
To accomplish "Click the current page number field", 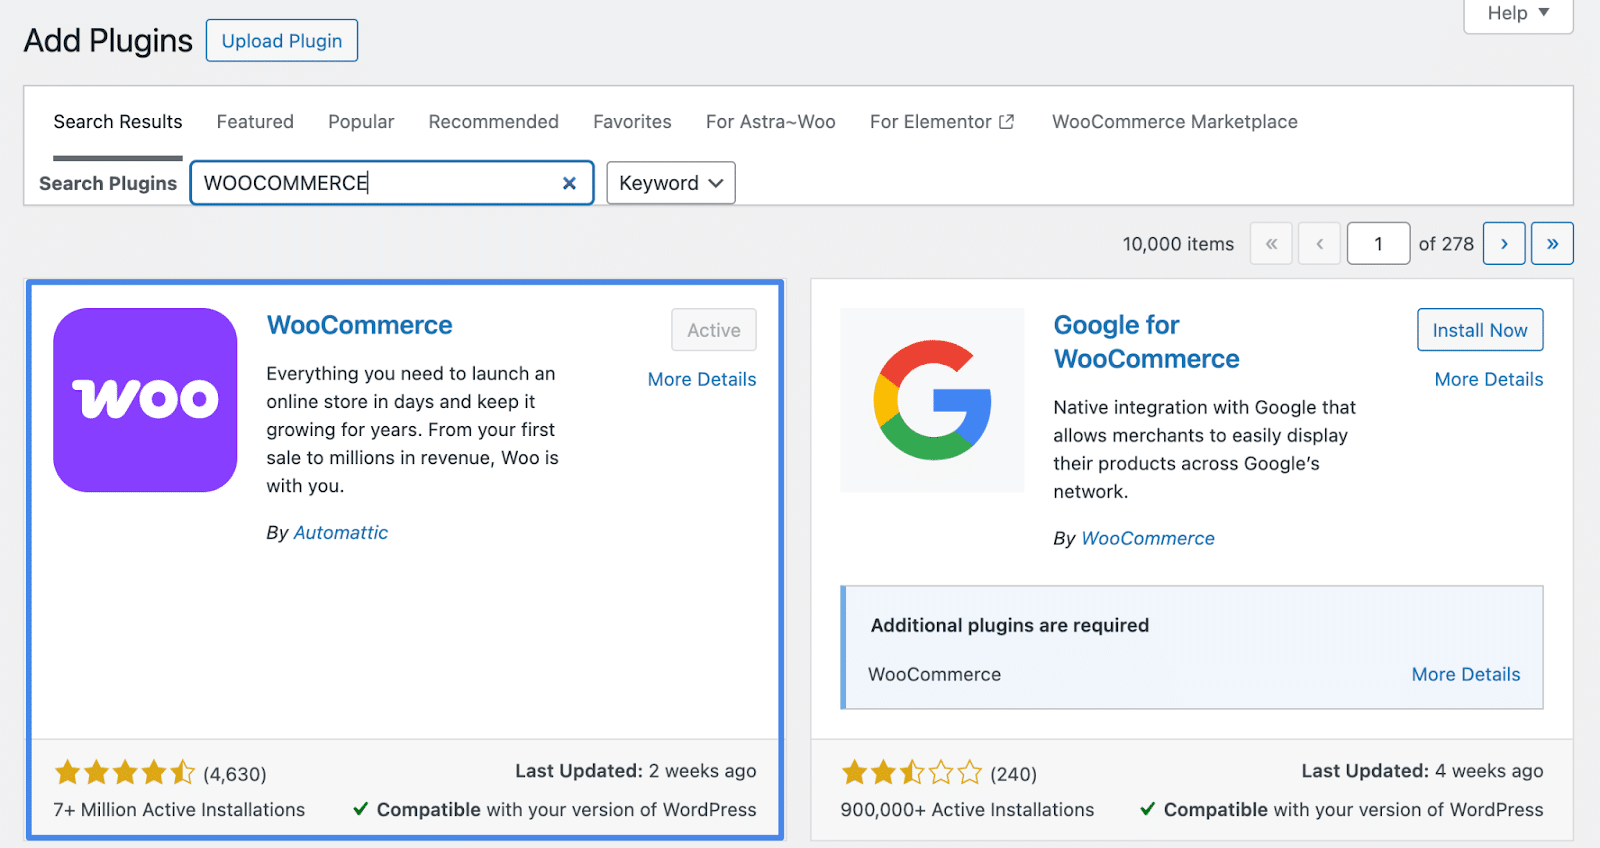I will 1379,243.
